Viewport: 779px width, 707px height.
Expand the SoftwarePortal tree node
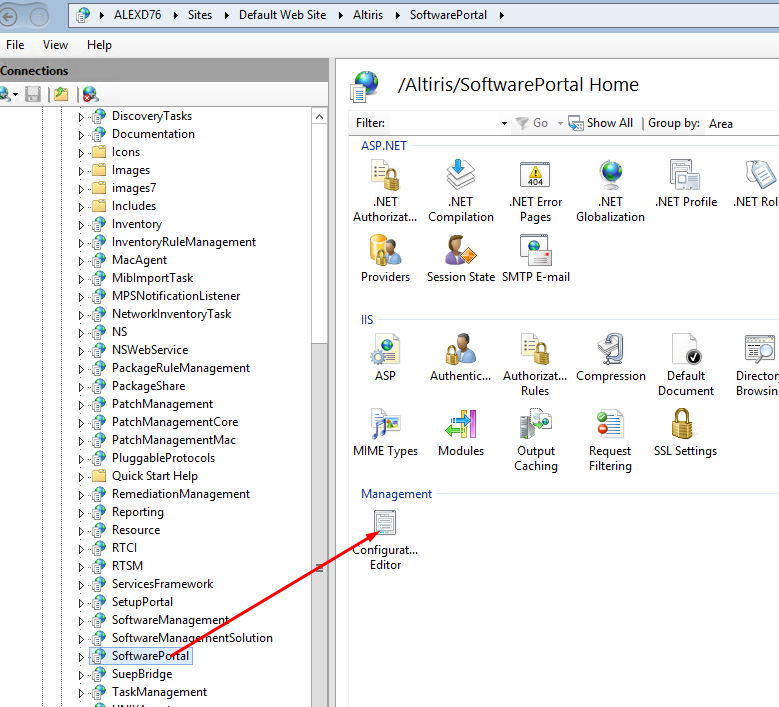[x=82, y=656]
